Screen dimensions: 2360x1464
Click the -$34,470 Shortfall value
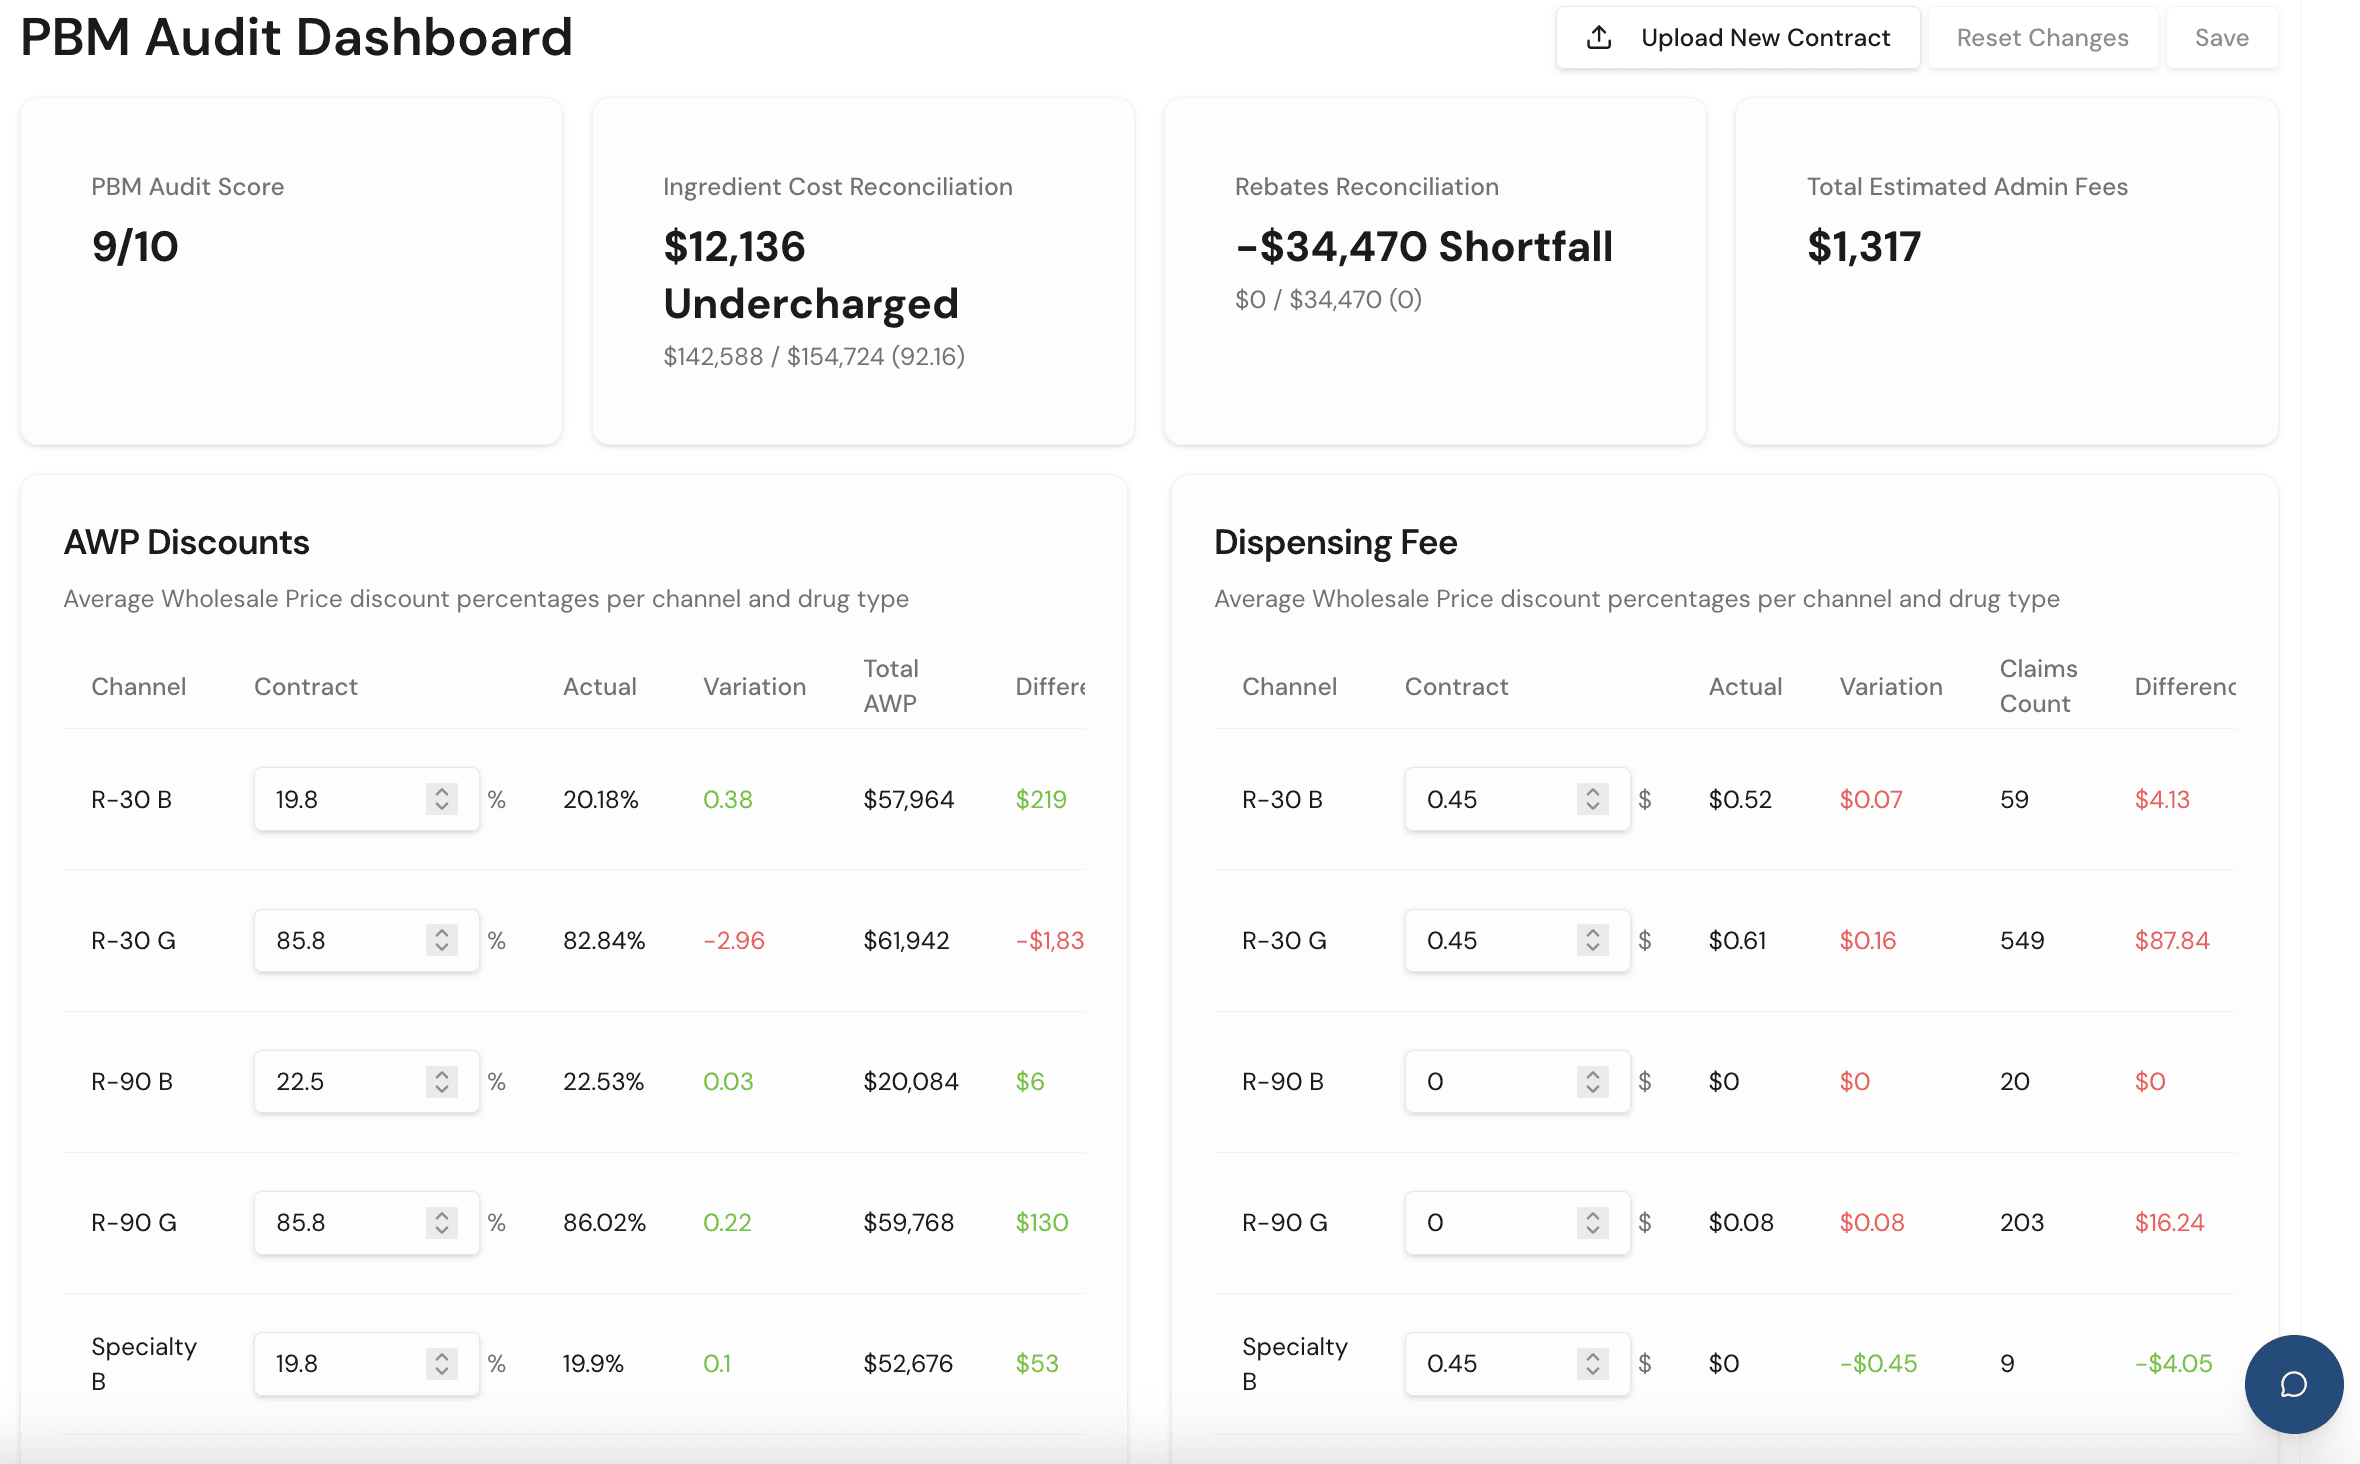(x=1424, y=246)
